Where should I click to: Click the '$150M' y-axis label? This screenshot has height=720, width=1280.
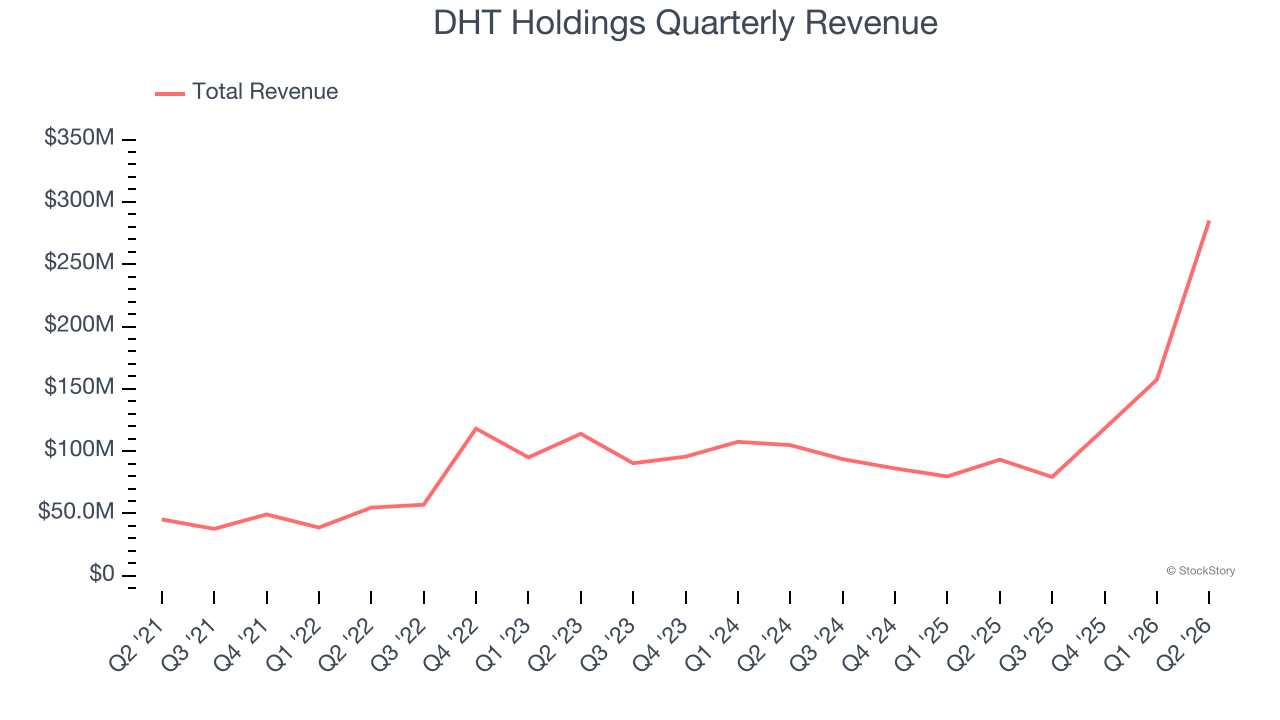[78, 388]
